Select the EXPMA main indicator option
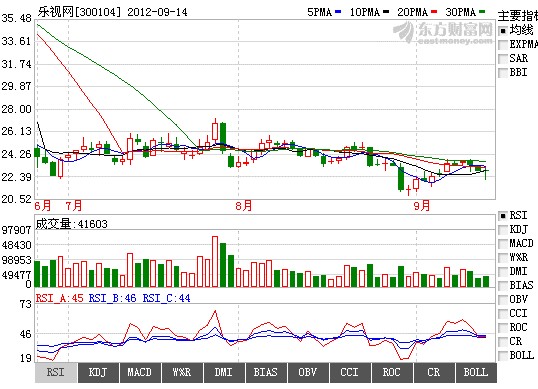Image resolution: width=538 pixels, height=389 pixels. point(503,45)
